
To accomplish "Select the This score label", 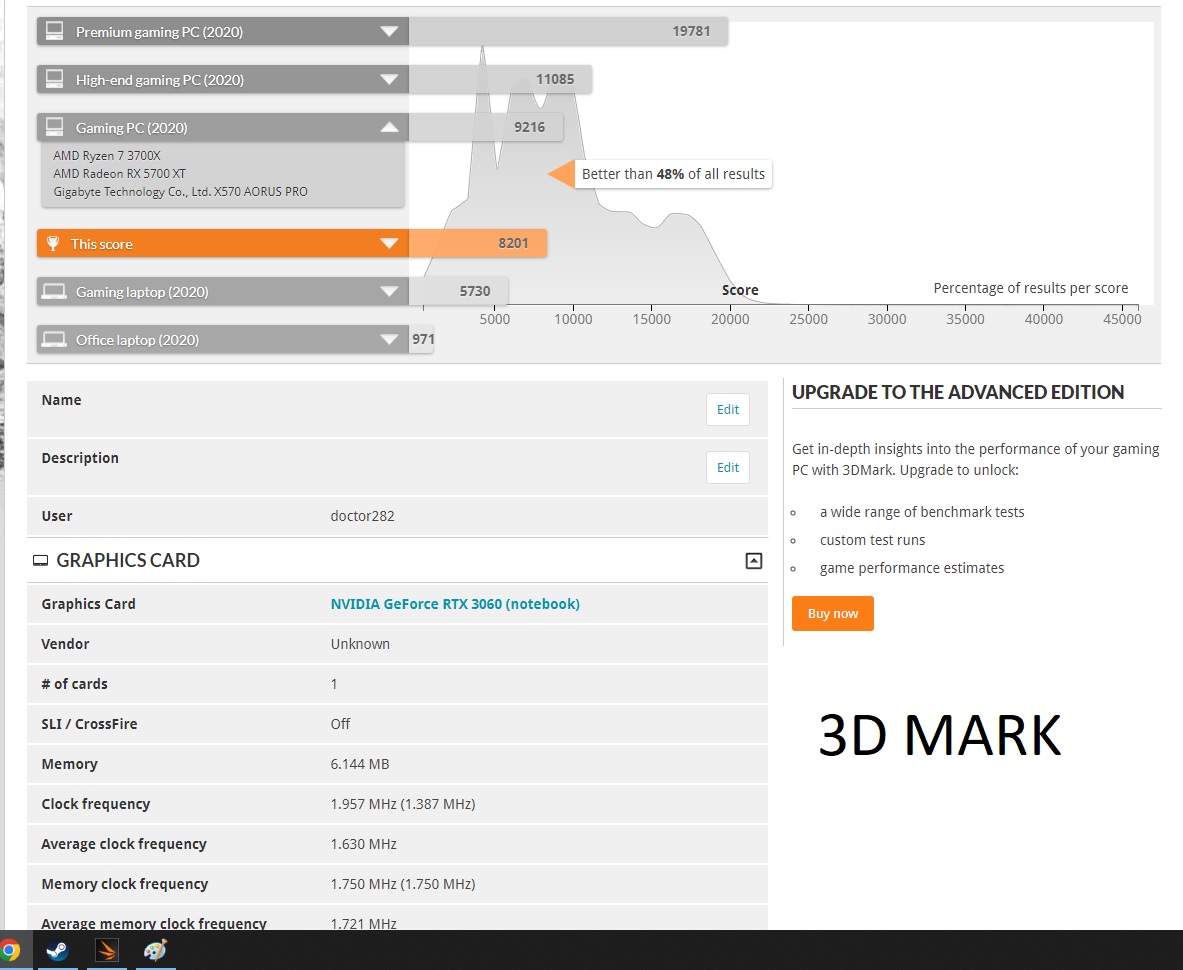I will [x=102, y=244].
